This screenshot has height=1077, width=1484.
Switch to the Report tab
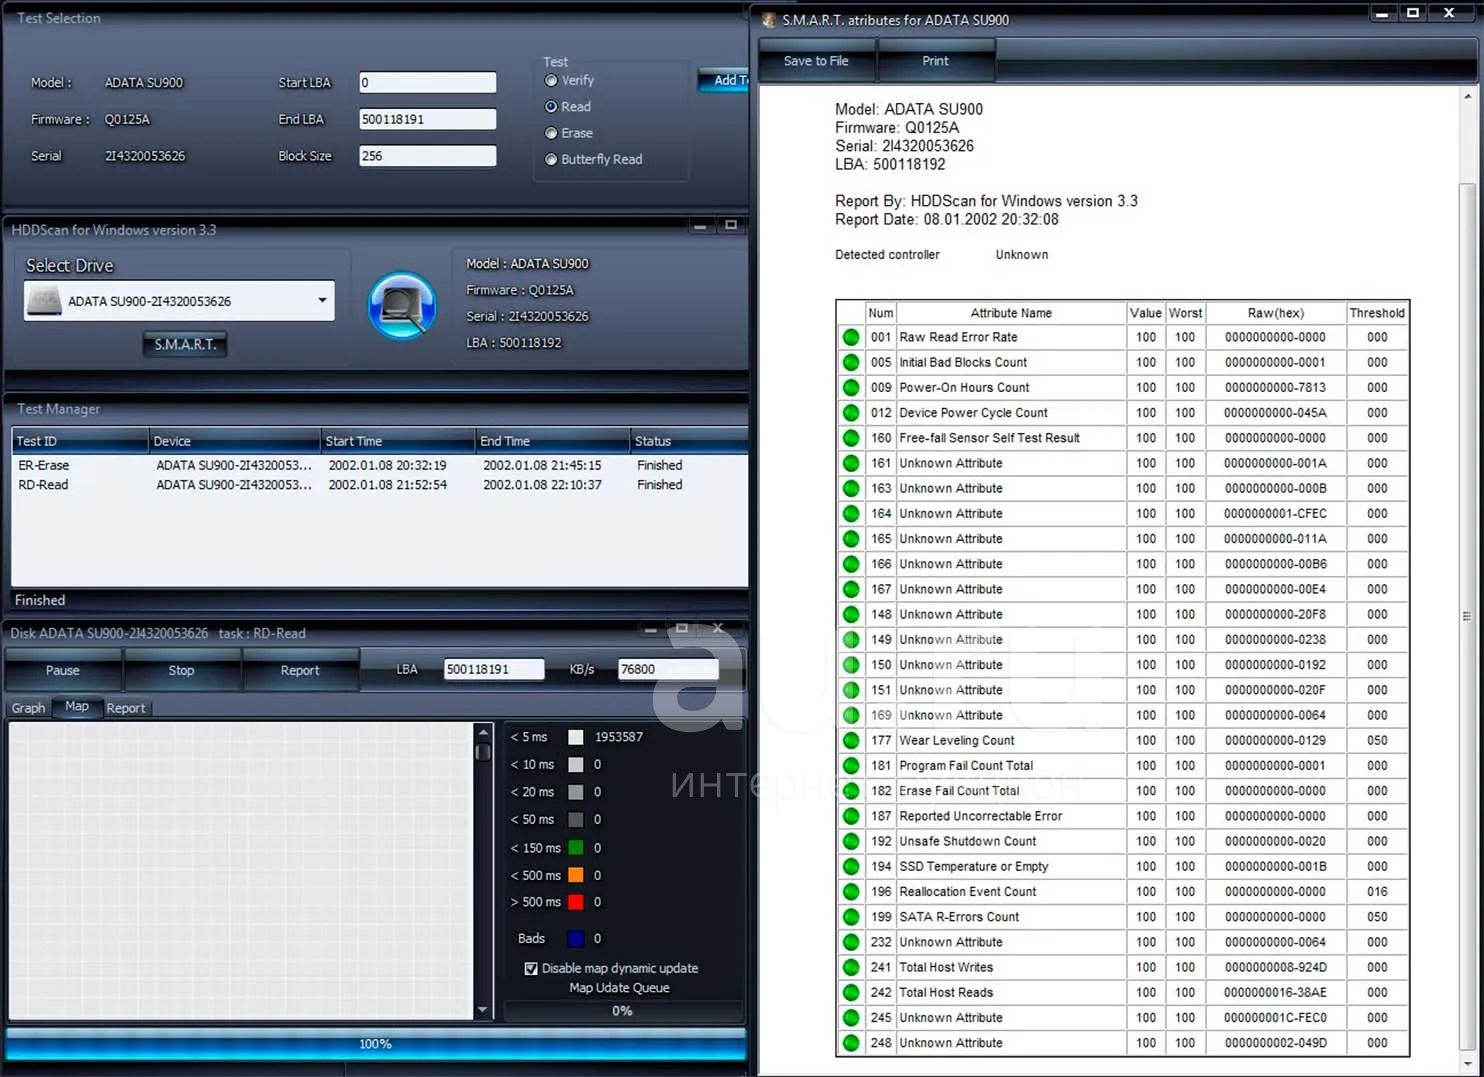pyautogui.click(x=126, y=708)
